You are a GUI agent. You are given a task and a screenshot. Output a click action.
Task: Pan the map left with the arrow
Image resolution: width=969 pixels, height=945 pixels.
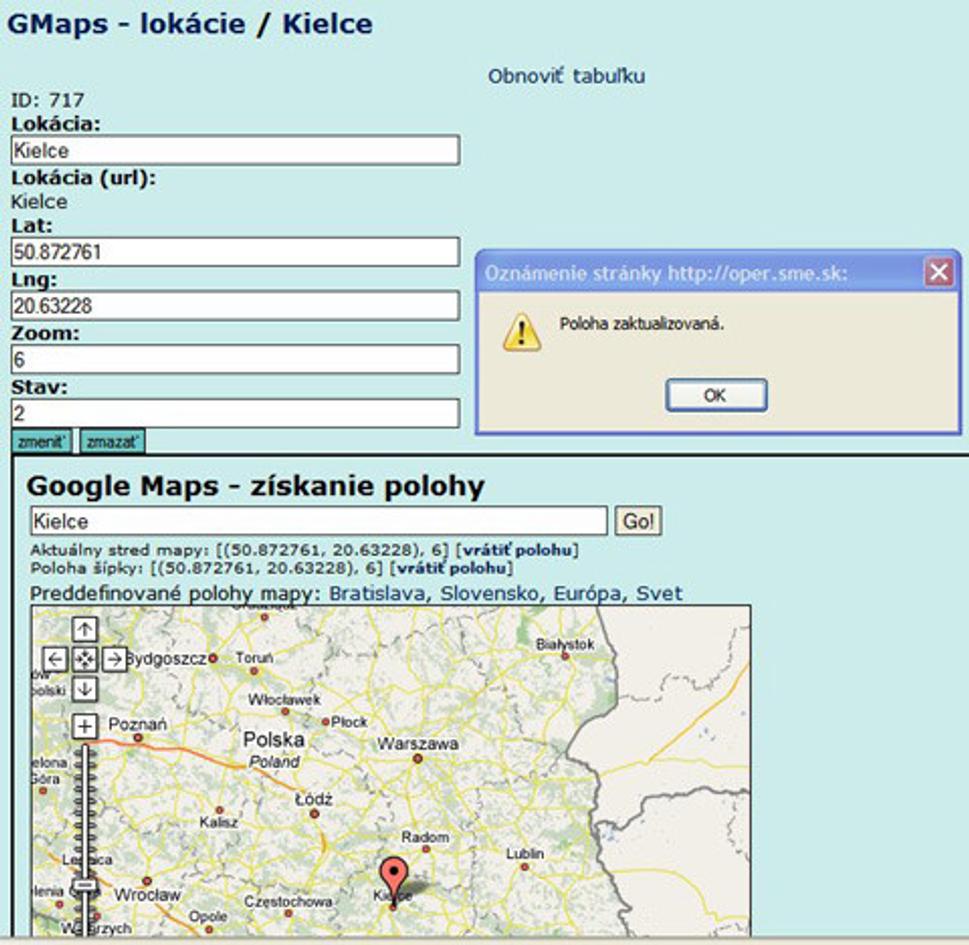(54, 659)
